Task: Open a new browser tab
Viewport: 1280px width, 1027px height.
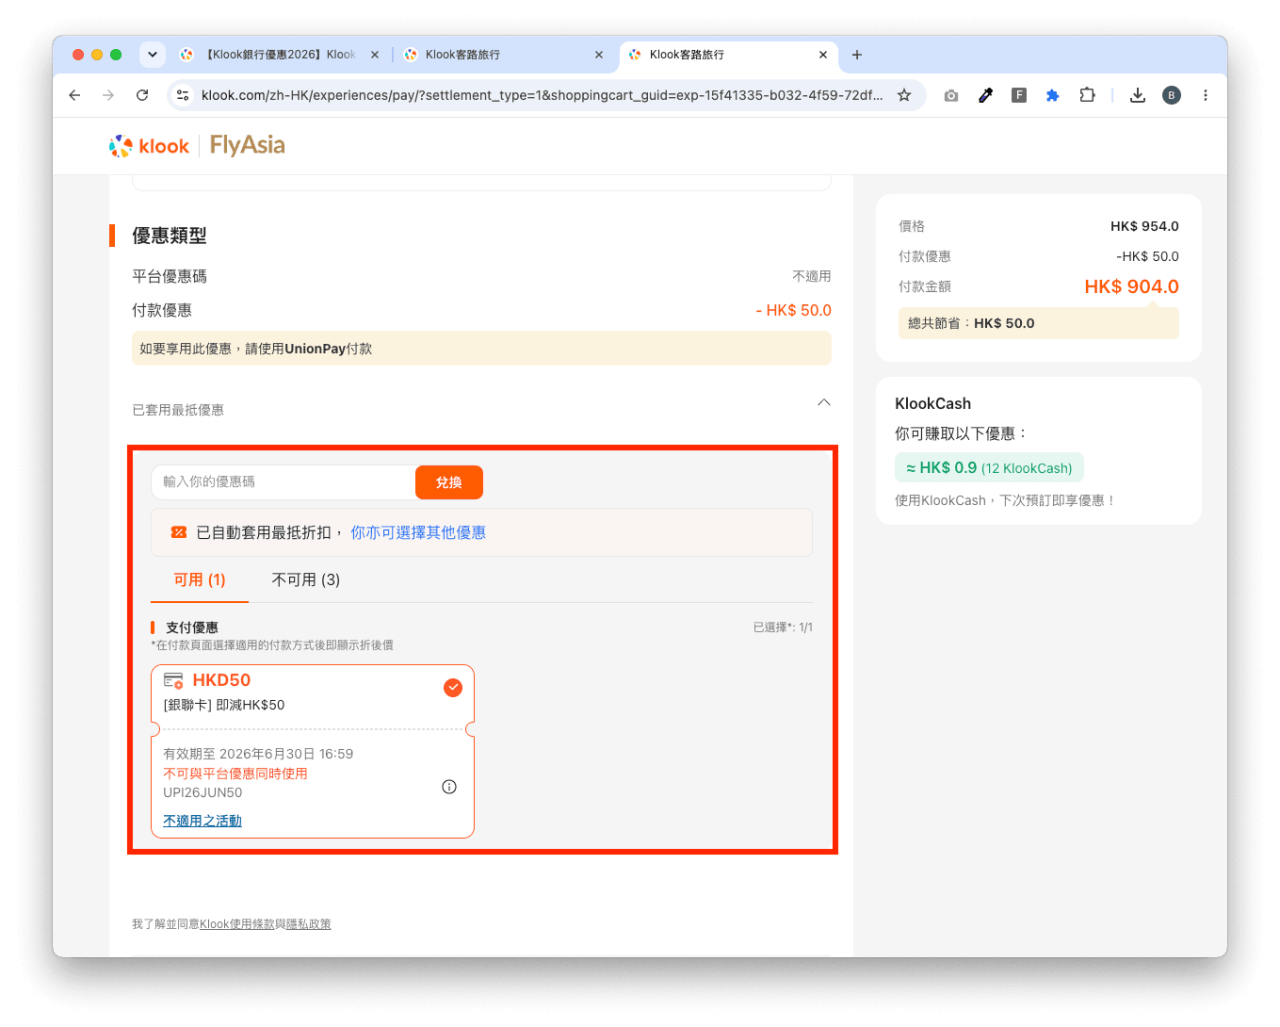Action: coord(857,55)
